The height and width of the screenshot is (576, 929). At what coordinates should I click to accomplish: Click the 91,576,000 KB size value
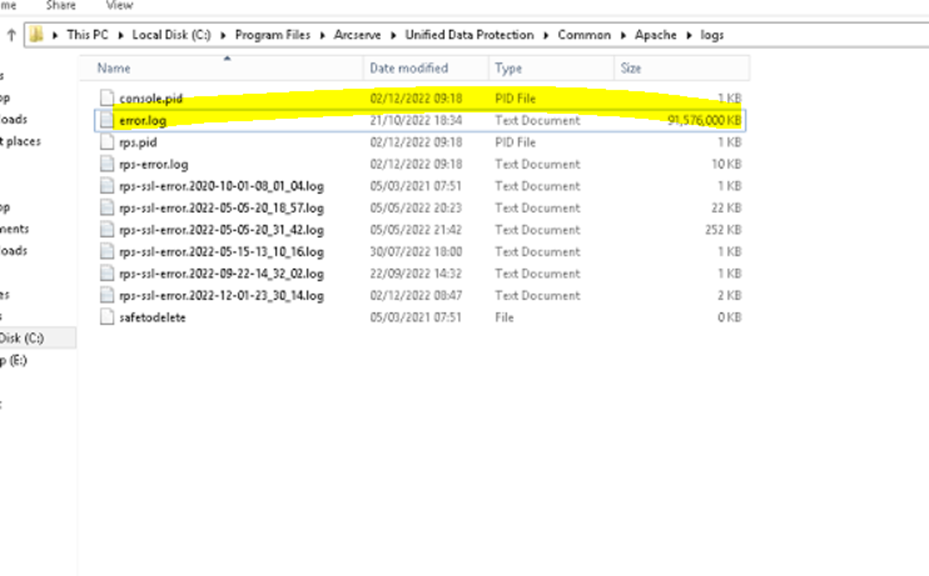point(704,120)
